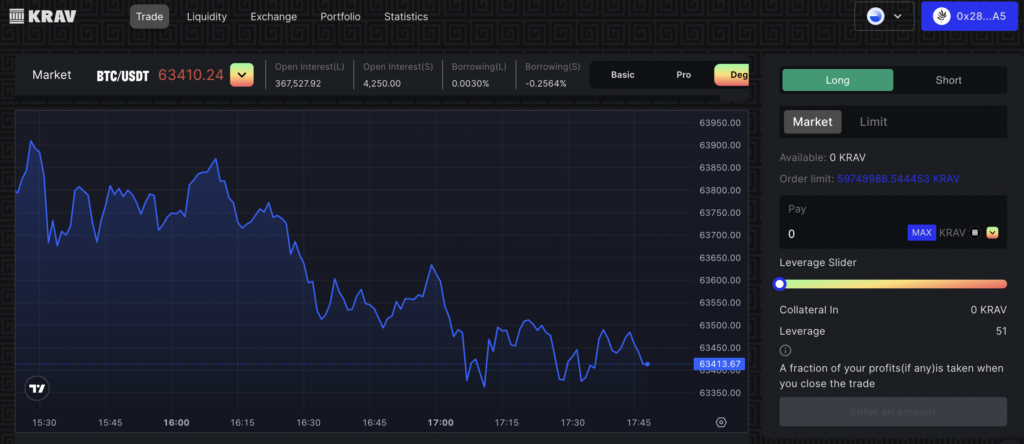
Task: Expand the Pay token dropdown arrow
Action: 992,232
